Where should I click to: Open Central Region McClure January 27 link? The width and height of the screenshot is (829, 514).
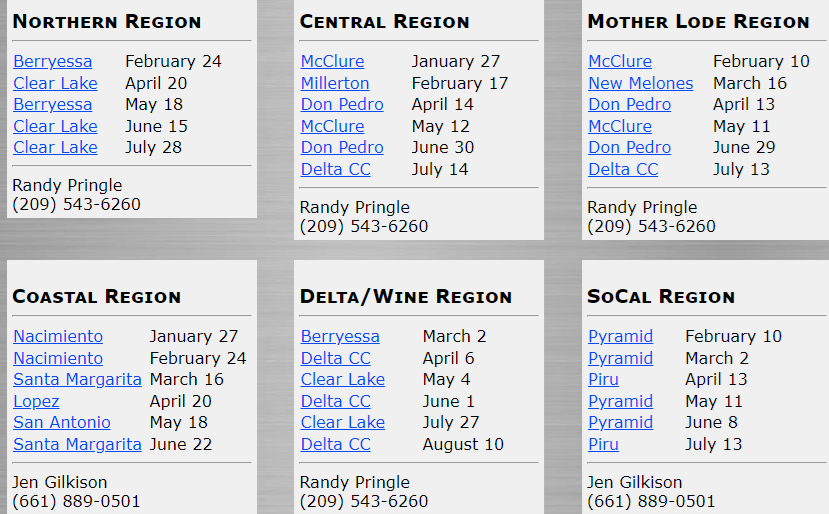coord(332,61)
